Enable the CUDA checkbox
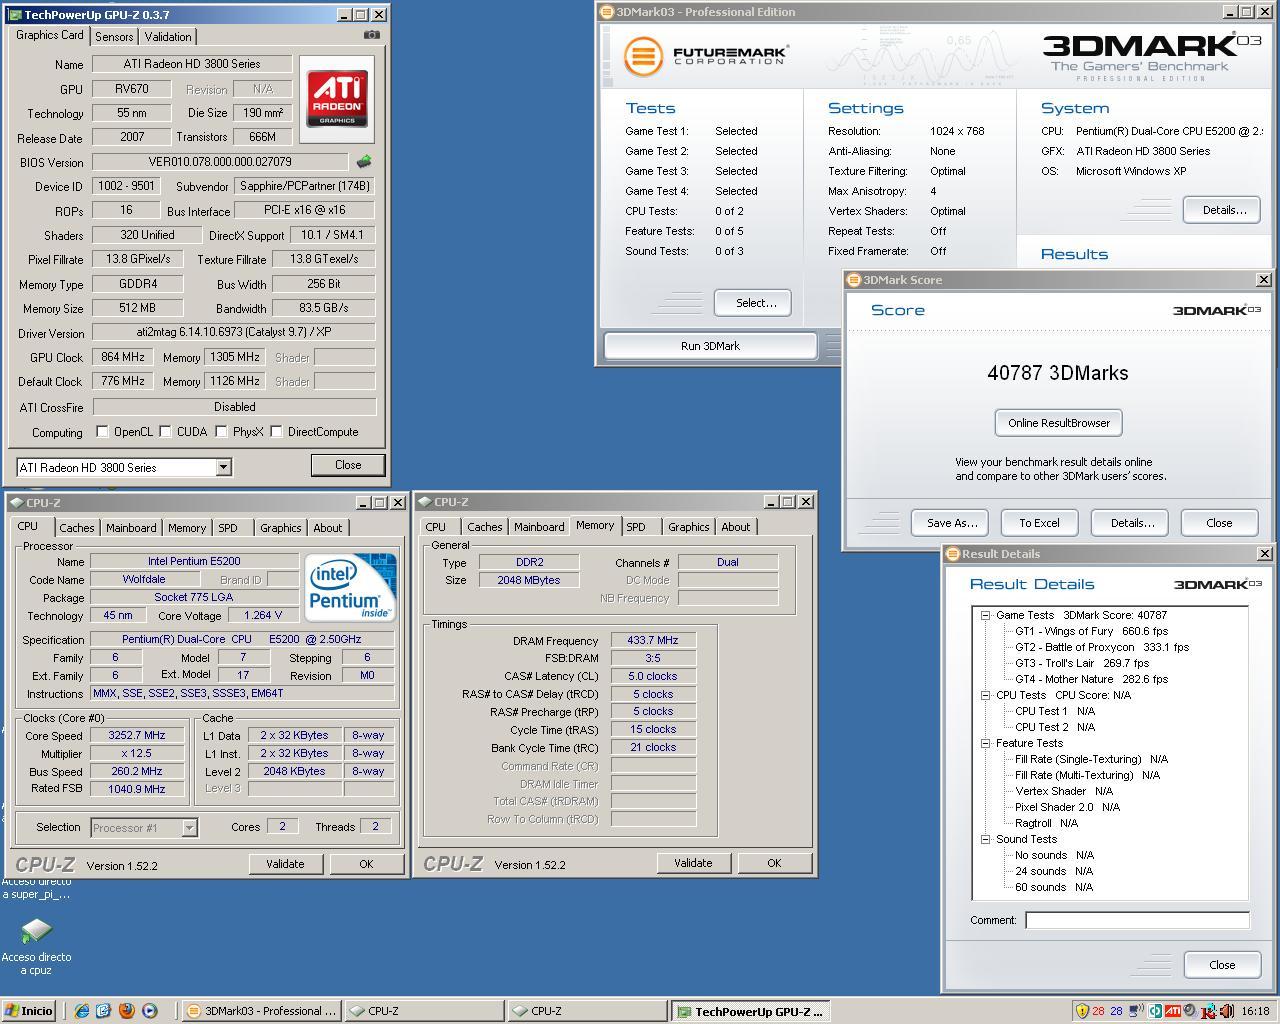Image resolution: width=1280 pixels, height=1024 pixels. [165, 432]
